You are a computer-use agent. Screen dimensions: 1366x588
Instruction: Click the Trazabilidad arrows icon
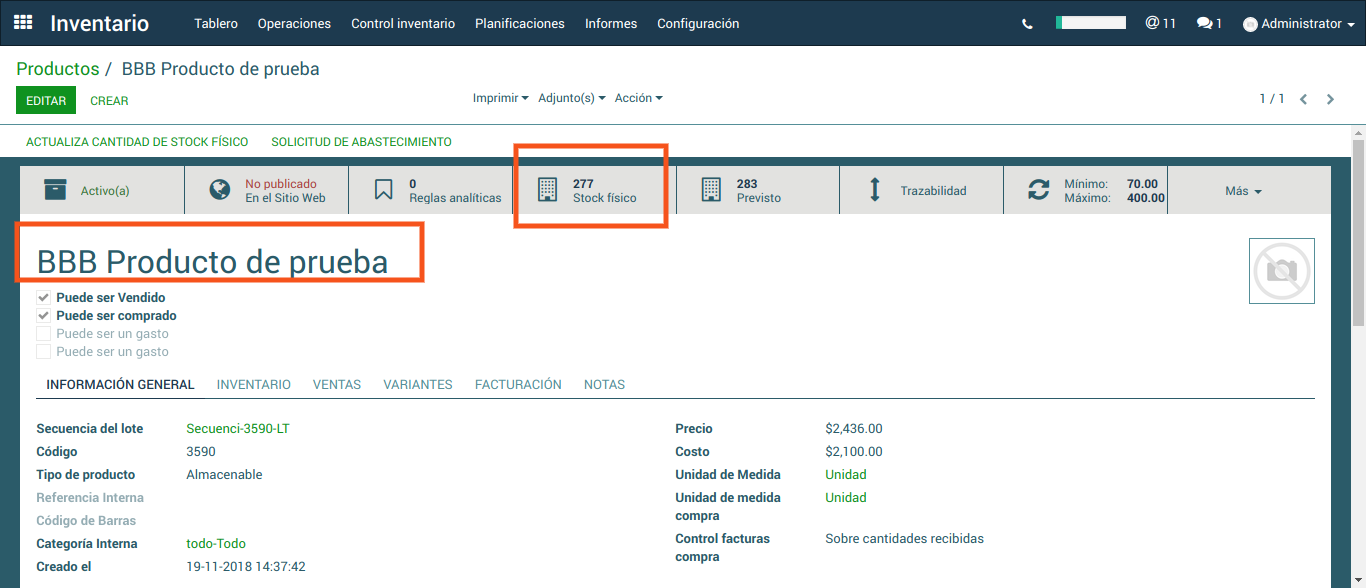875,190
